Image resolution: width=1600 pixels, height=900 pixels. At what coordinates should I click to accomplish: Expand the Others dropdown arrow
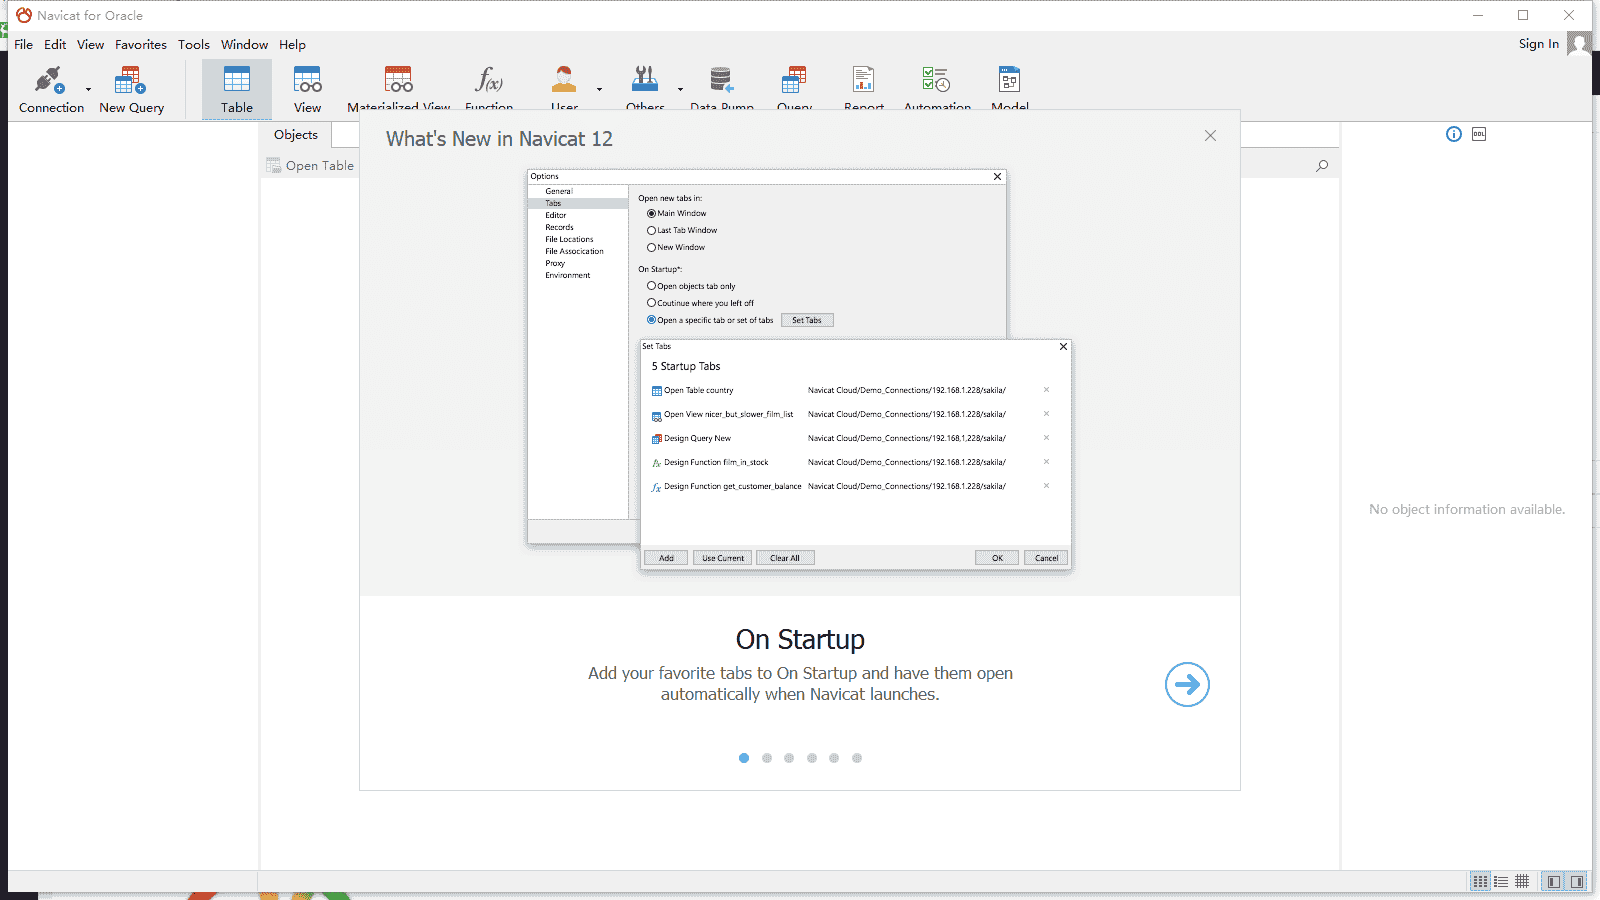pos(680,90)
